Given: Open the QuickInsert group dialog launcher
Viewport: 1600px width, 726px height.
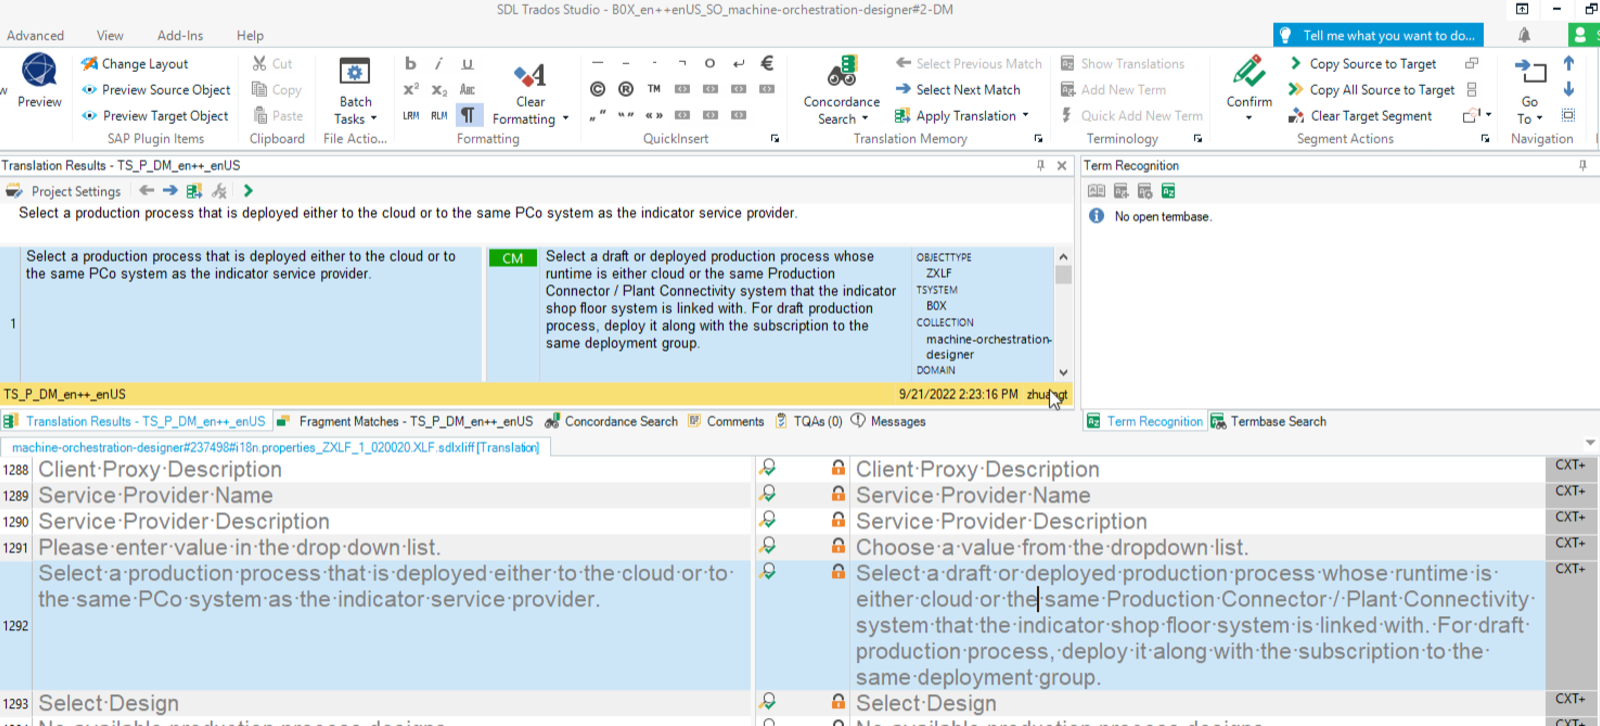Looking at the screenshot, I should [775, 139].
